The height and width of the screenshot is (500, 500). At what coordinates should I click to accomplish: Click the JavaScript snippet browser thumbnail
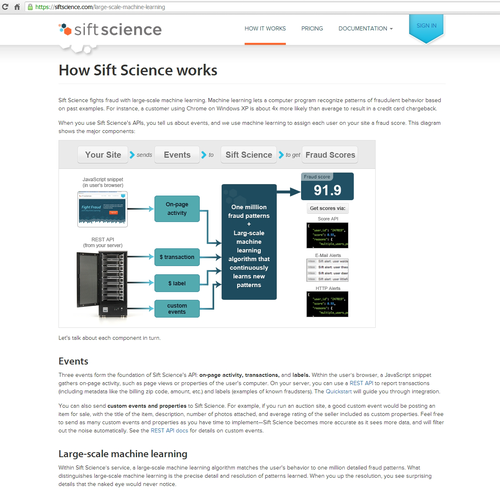pyautogui.click(x=102, y=209)
